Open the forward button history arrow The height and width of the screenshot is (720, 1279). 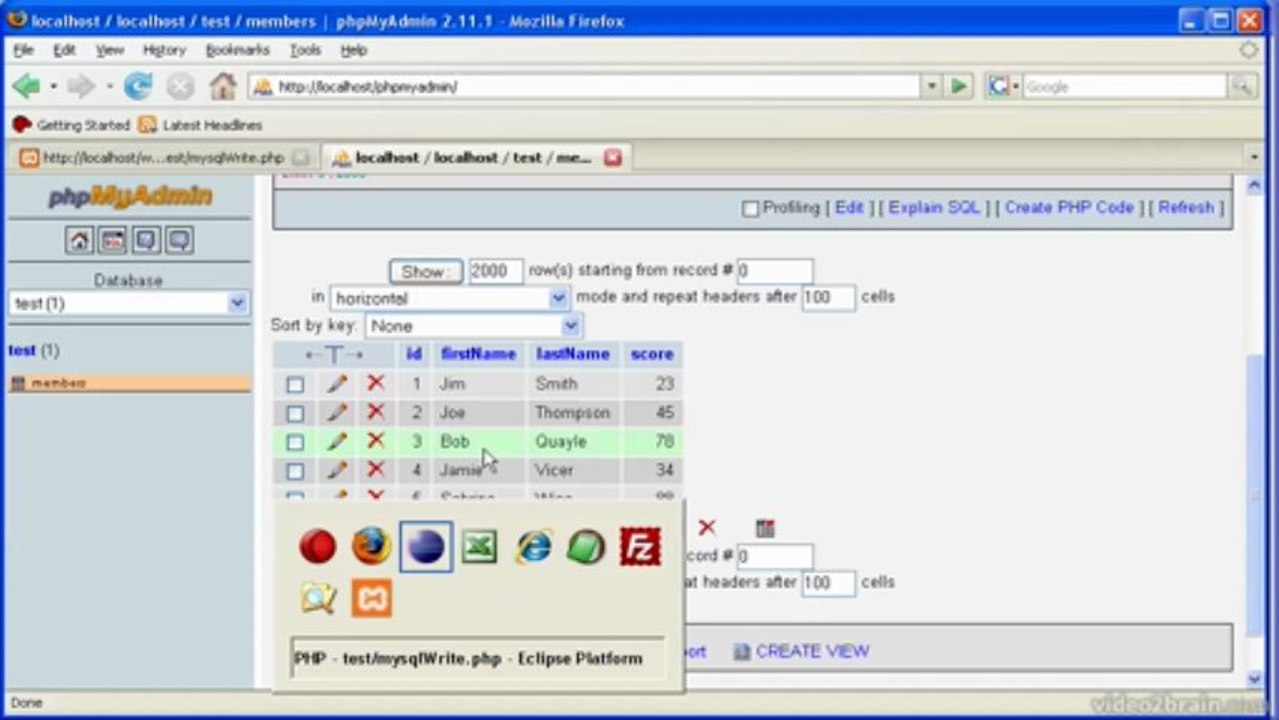pyautogui.click(x=109, y=87)
